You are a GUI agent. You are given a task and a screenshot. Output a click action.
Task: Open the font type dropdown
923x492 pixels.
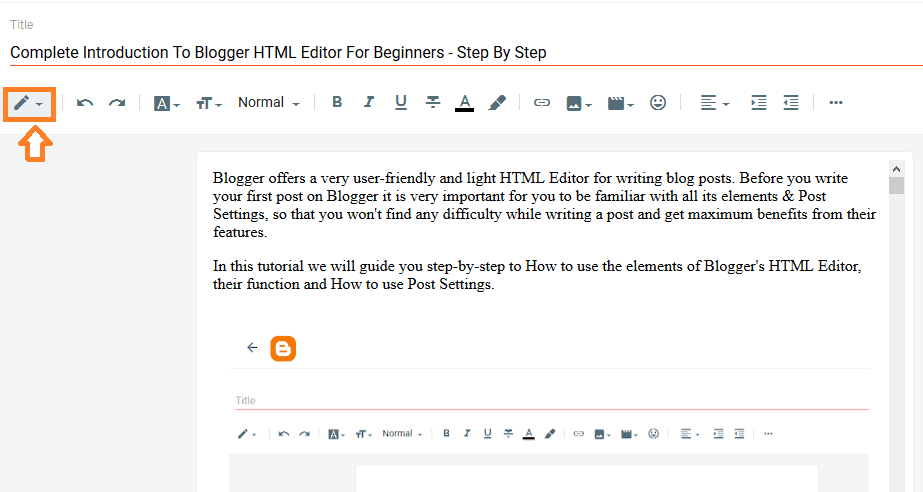coord(167,104)
